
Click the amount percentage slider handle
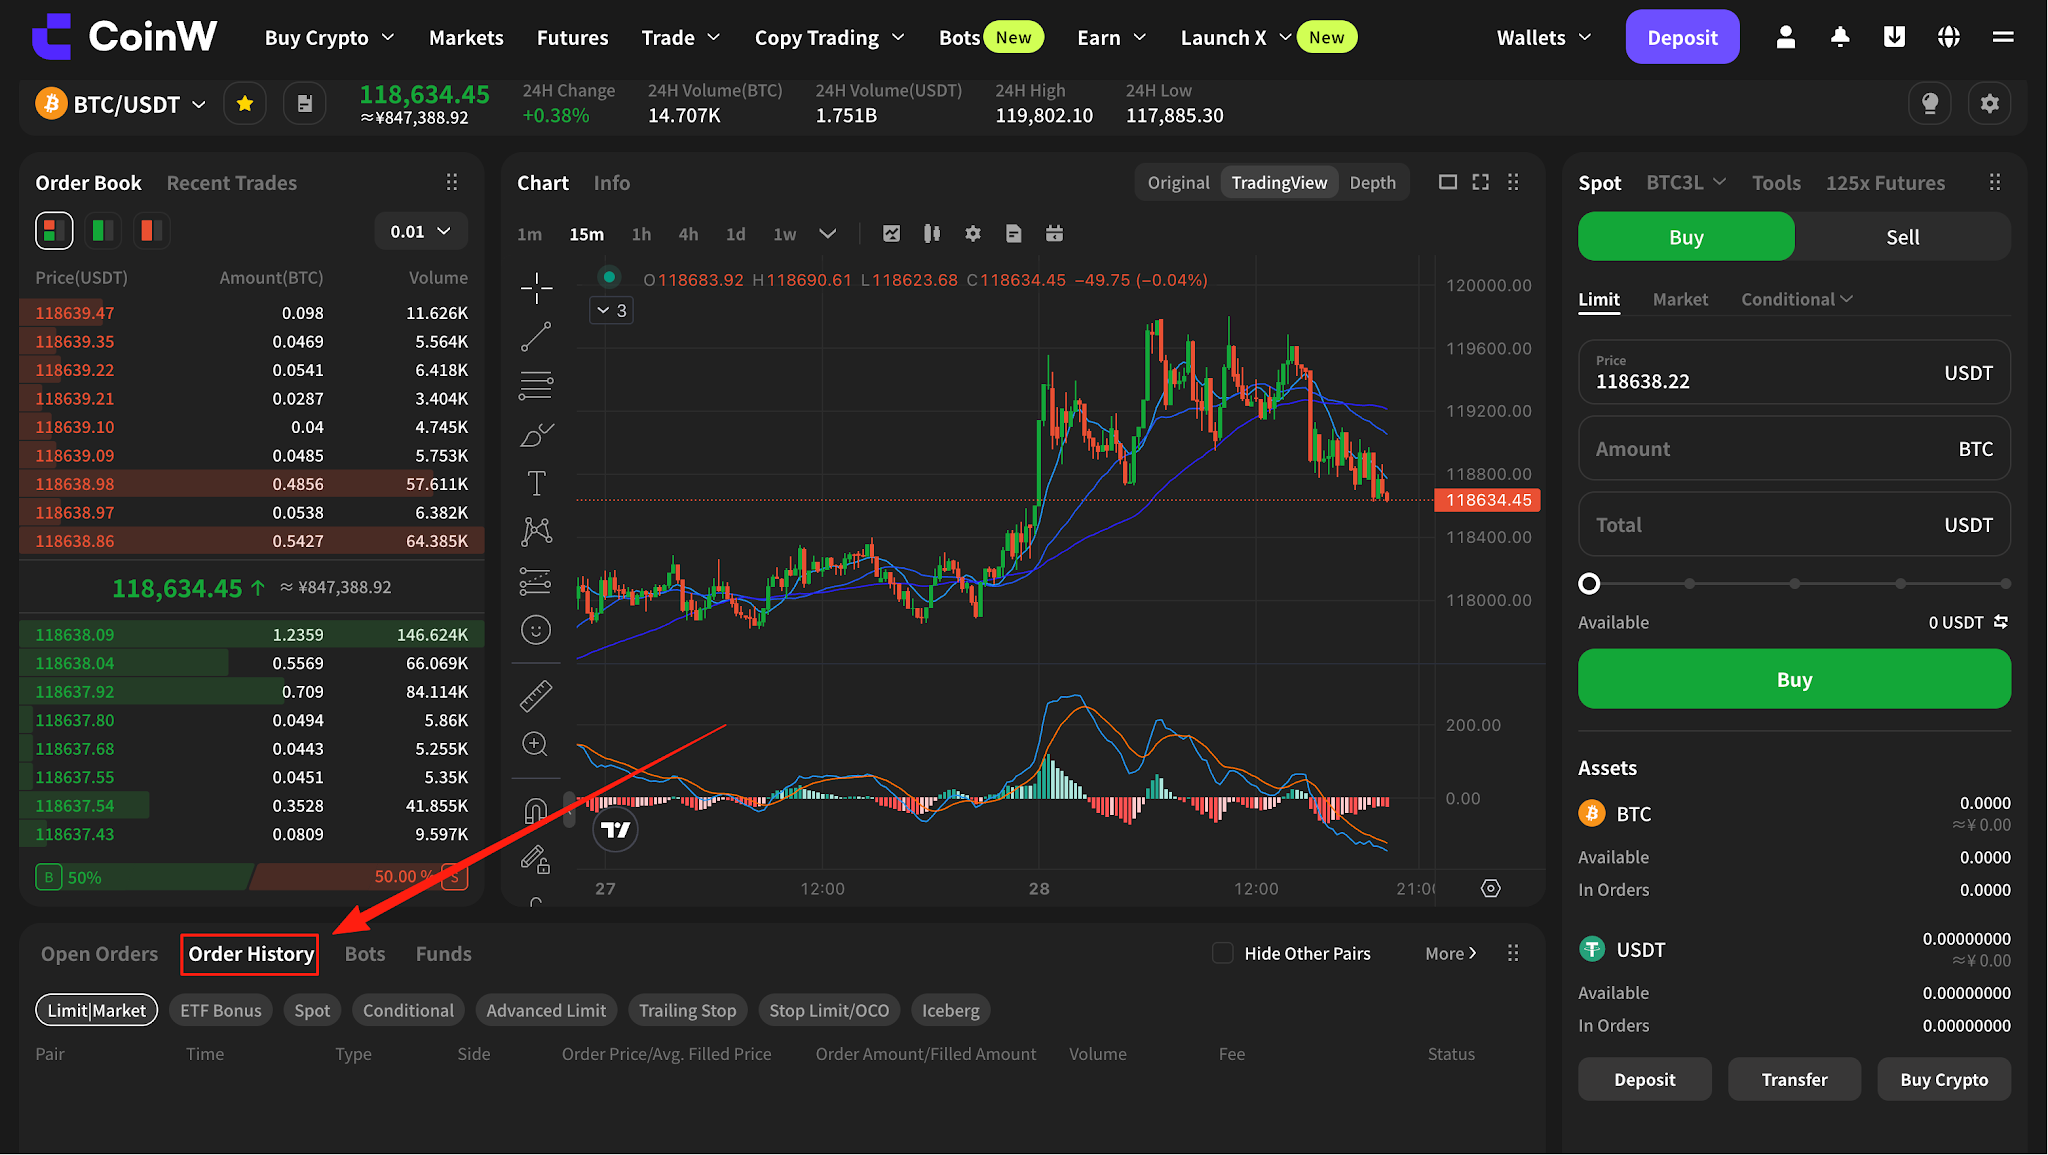[x=1589, y=583]
